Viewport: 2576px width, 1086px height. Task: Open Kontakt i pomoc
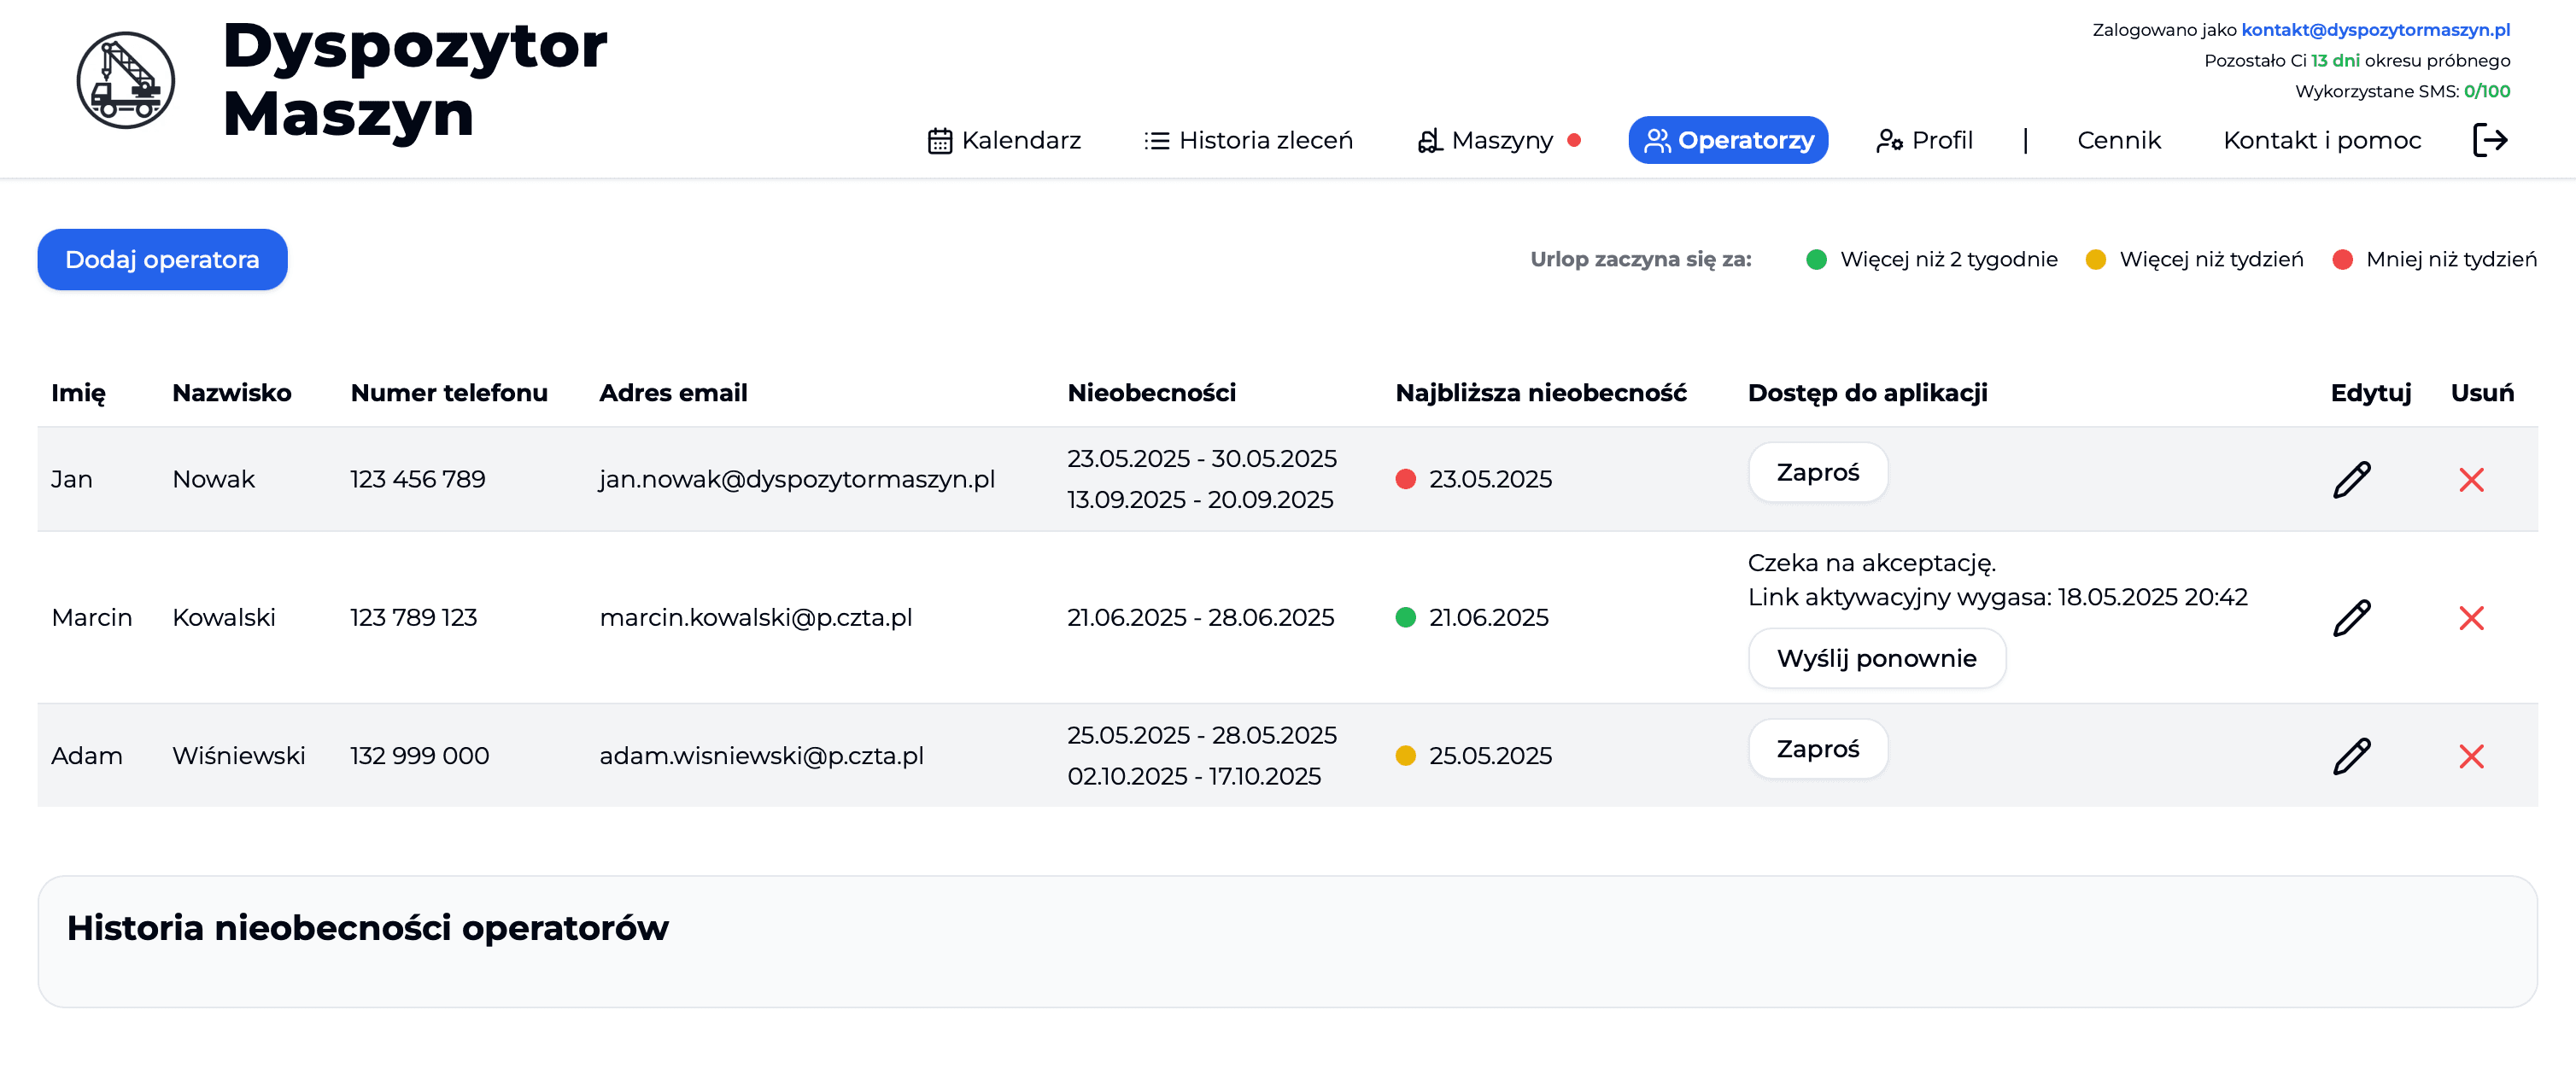point(2322,140)
